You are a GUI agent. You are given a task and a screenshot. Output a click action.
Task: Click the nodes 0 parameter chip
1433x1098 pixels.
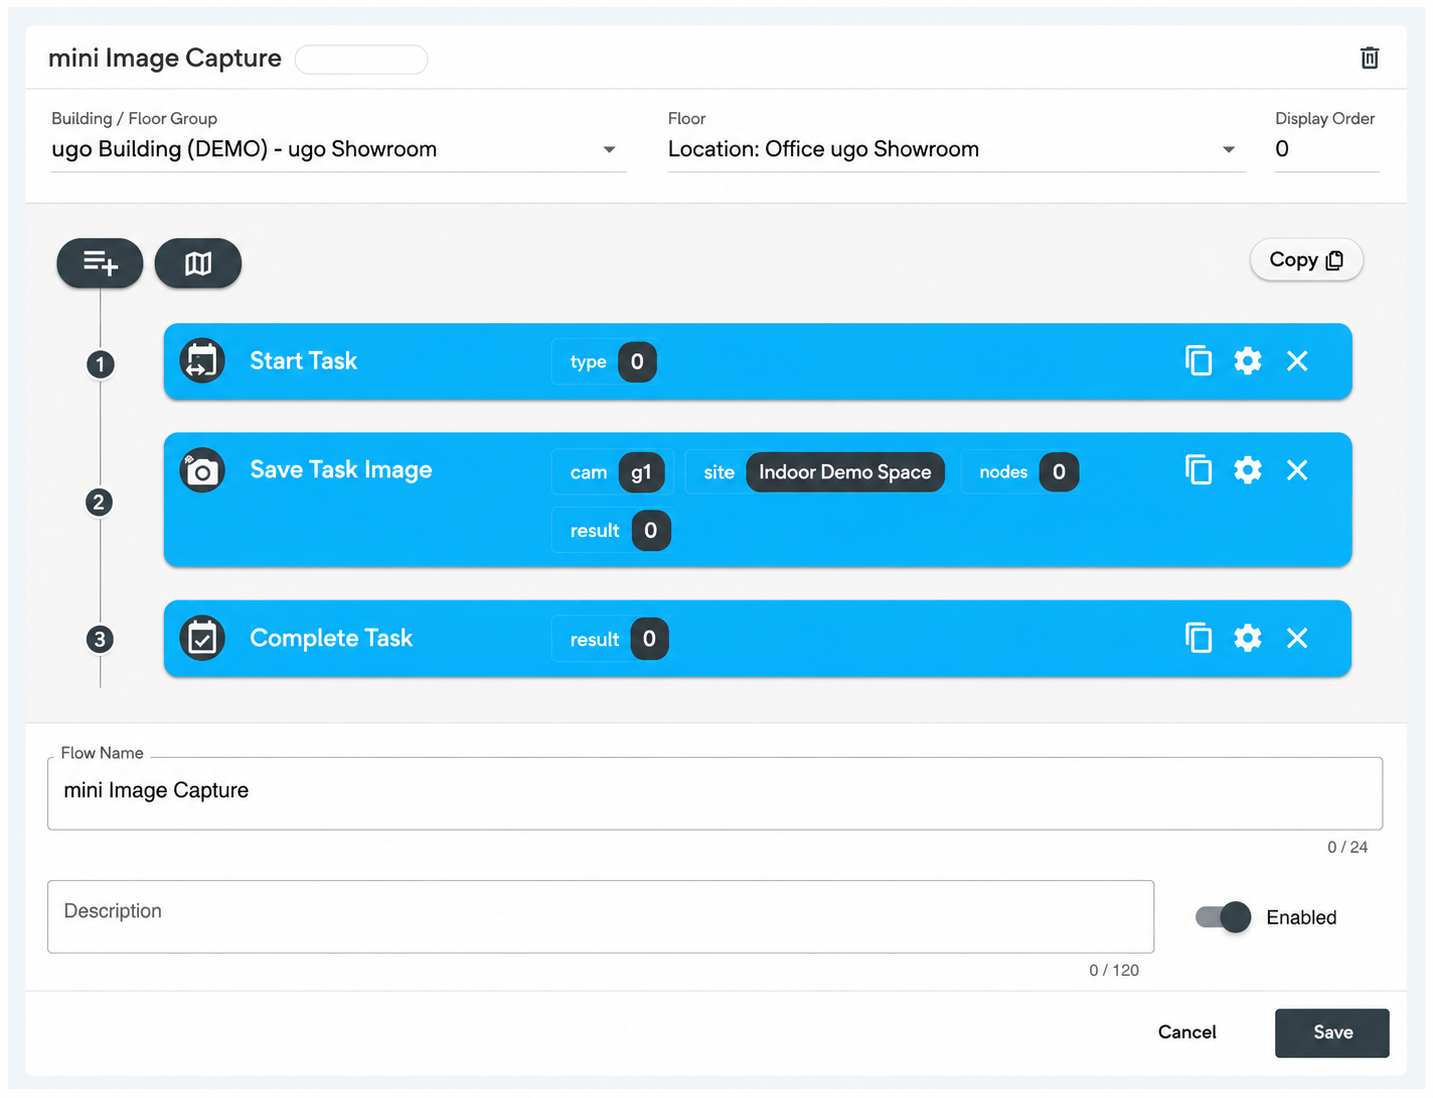coord(1021,472)
